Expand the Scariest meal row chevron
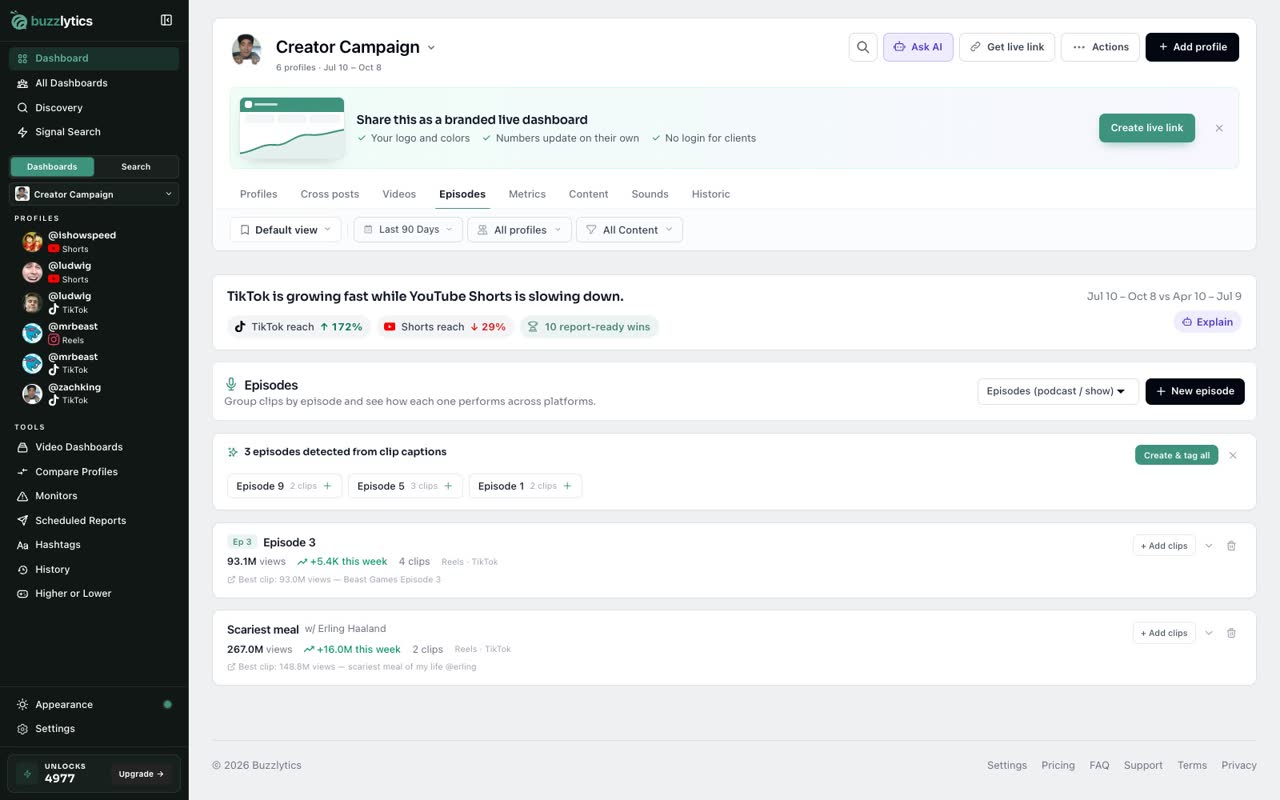The width and height of the screenshot is (1280, 800). click(x=1209, y=633)
